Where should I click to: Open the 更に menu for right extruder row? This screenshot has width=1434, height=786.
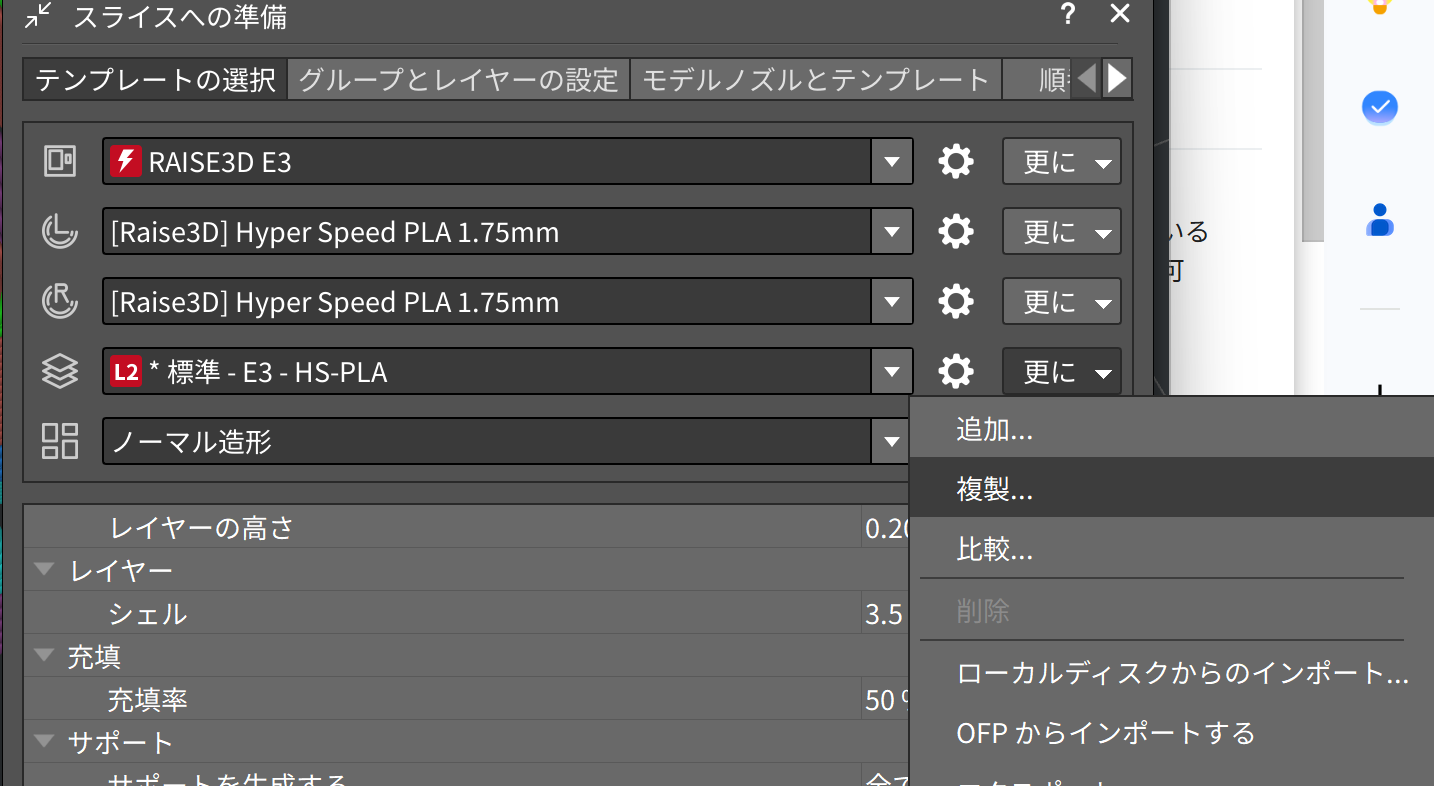tap(1062, 302)
